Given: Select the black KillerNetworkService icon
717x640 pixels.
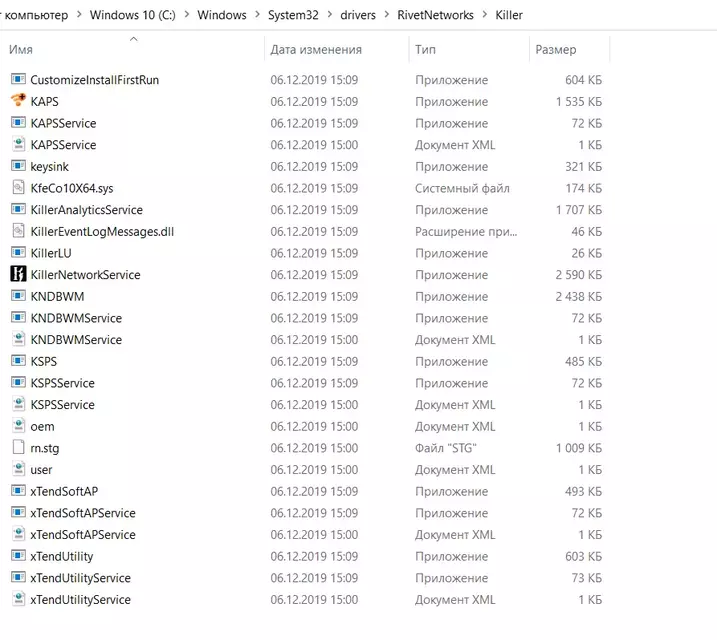Looking at the screenshot, I should [18, 274].
